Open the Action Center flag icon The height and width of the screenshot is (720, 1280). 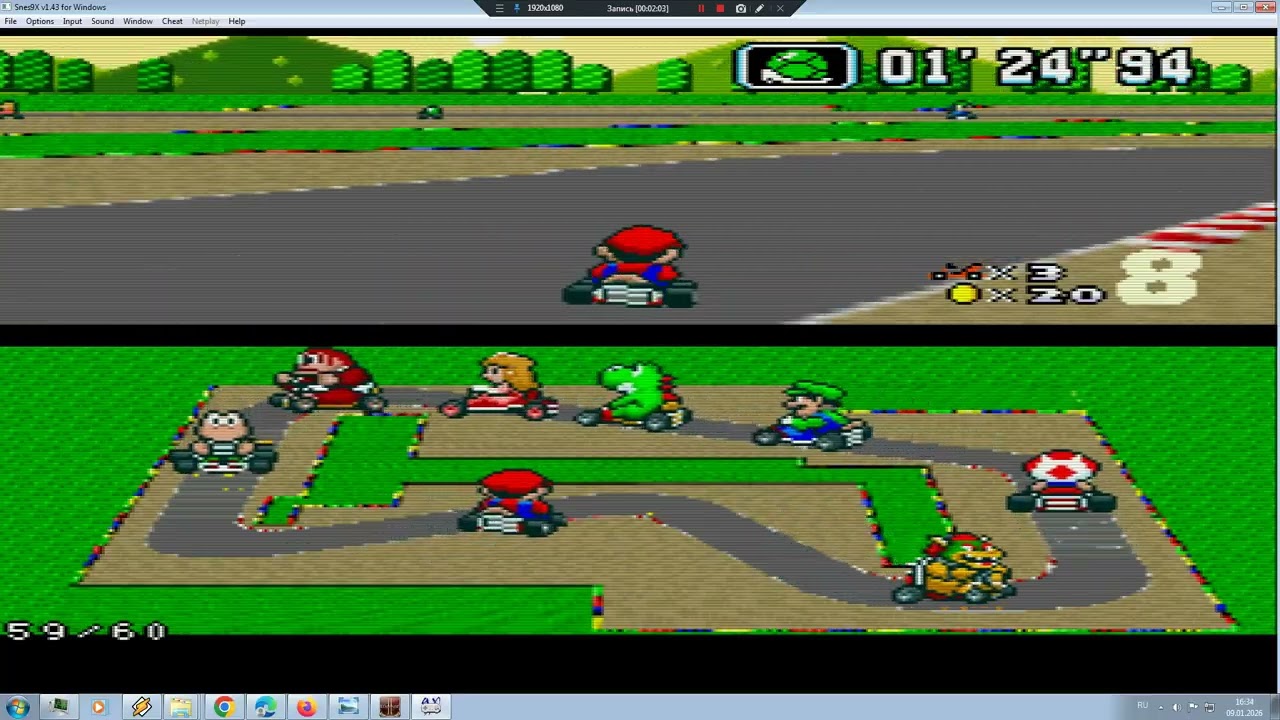coord(1193,707)
